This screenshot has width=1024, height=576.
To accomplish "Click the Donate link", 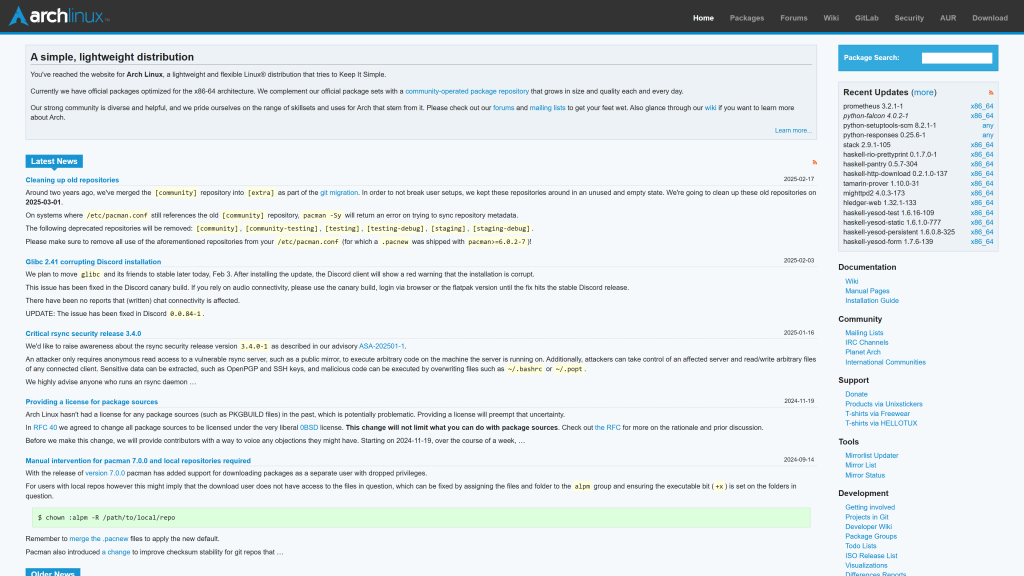I will tap(856, 394).
